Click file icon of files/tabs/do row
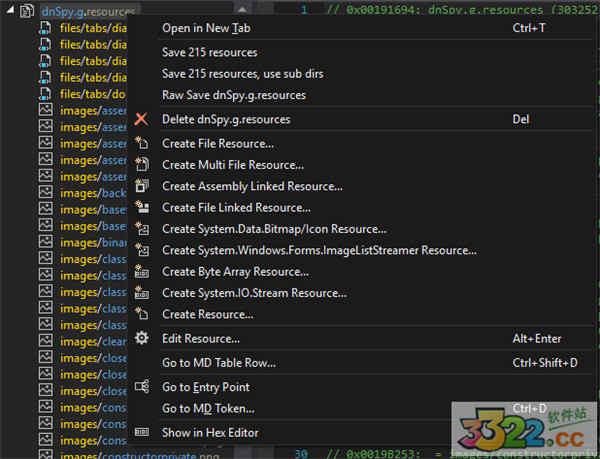Image resolution: width=600 pixels, height=459 pixels. [45, 94]
